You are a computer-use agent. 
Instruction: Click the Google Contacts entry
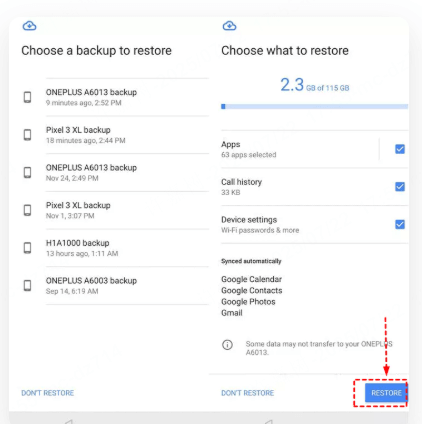pos(252,290)
